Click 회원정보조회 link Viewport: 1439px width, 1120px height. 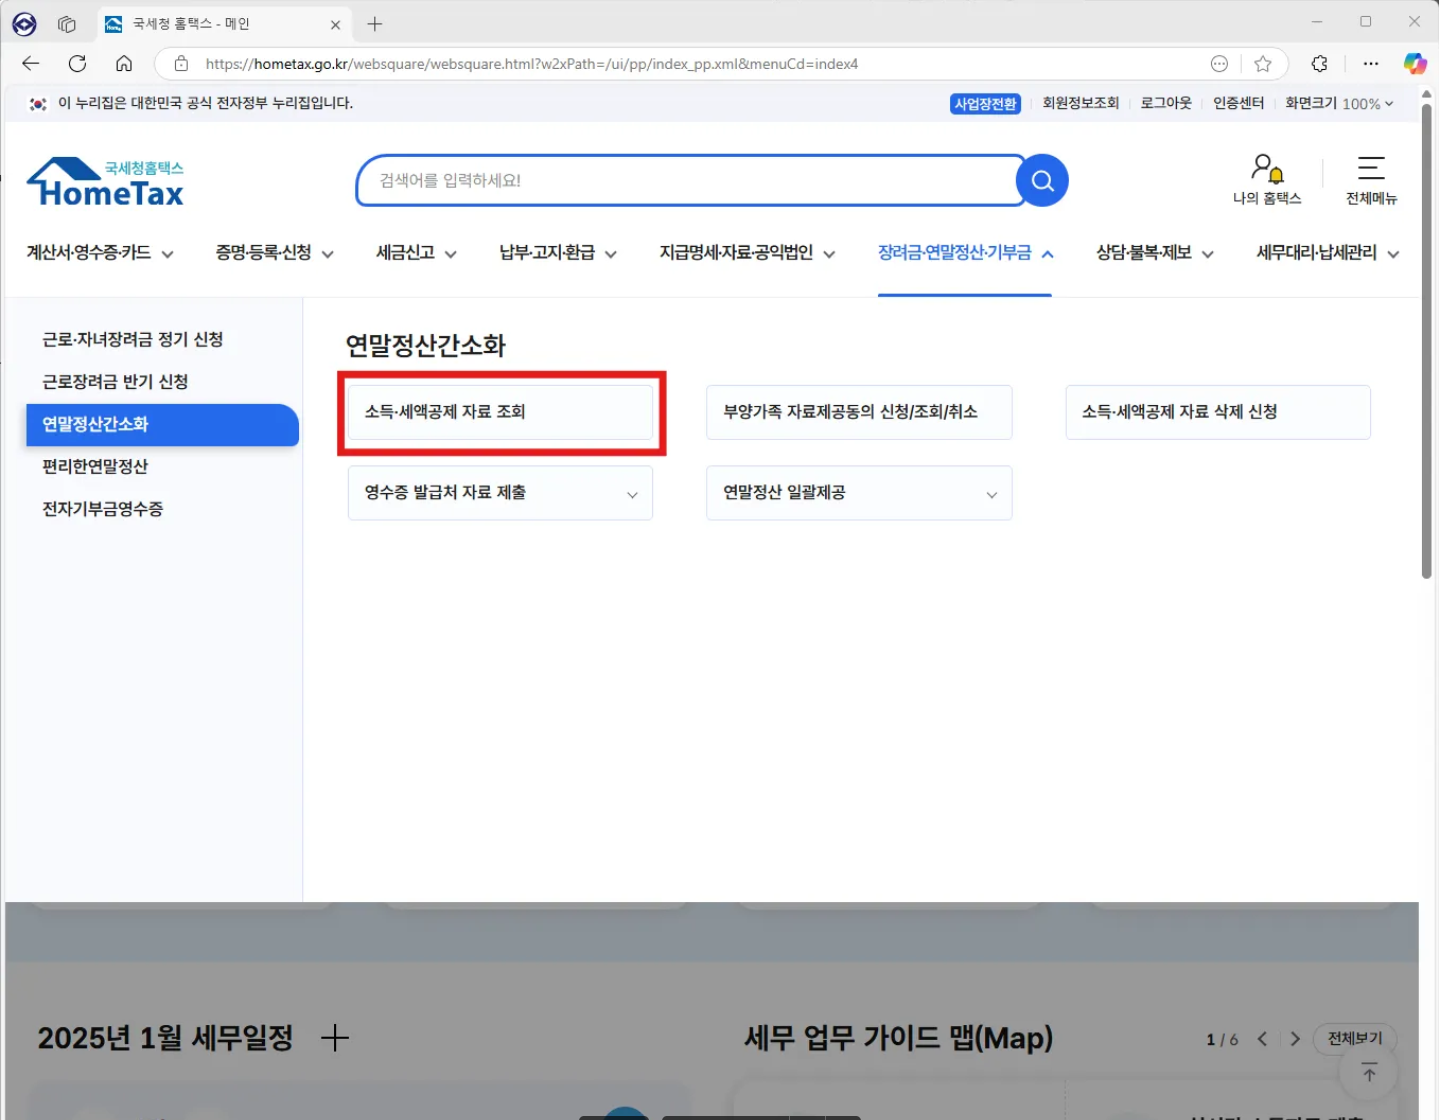(x=1081, y=103)
